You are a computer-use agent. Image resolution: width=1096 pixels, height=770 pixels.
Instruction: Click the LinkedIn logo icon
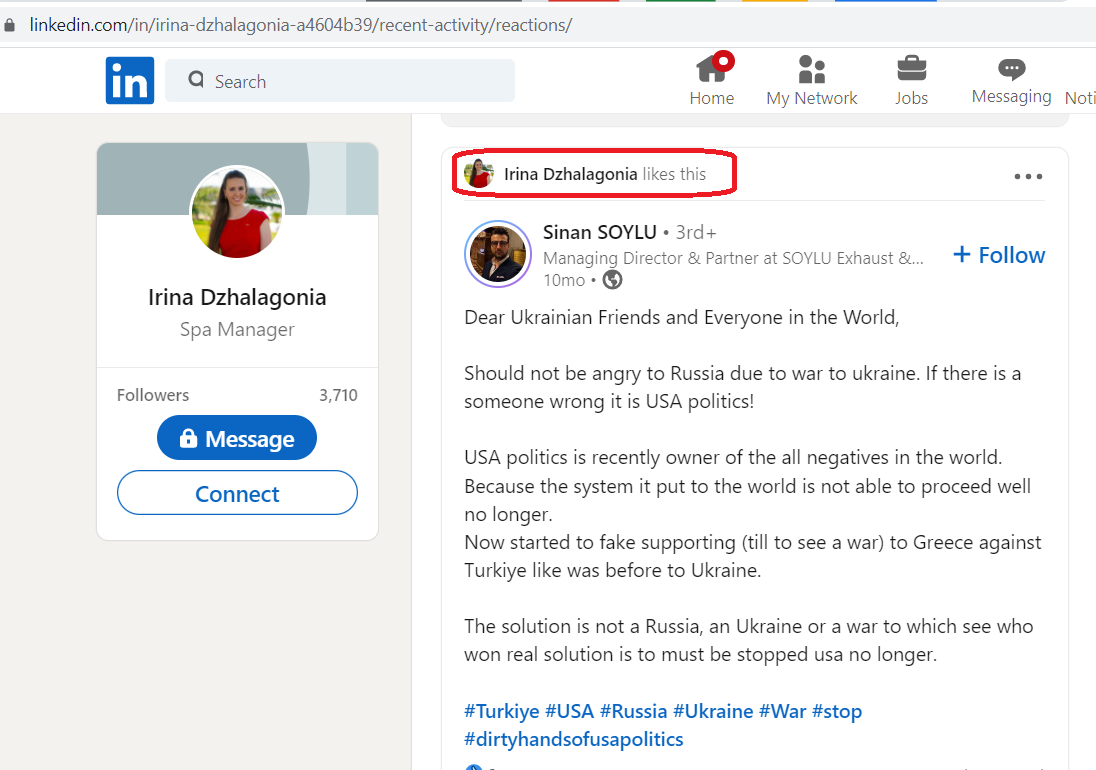(130, 80)
